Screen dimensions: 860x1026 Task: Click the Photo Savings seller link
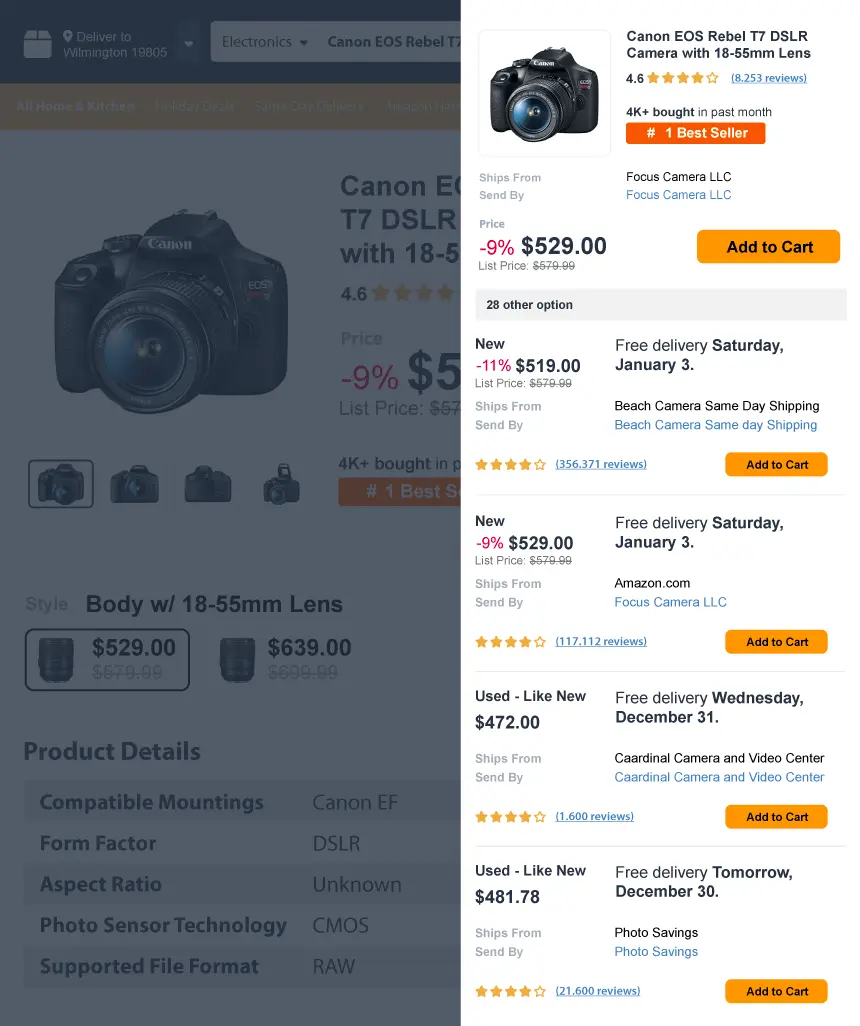coord(655,951)
